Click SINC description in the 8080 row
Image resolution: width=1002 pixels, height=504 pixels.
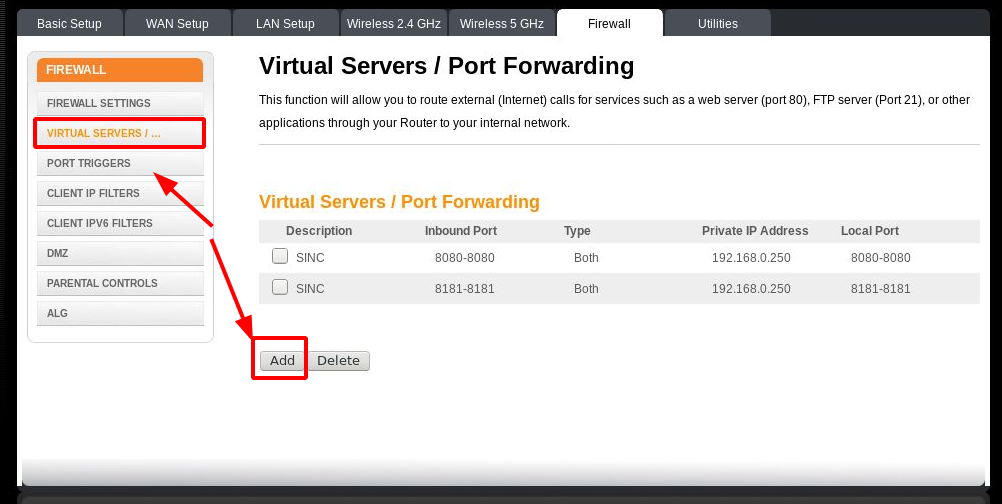tap(311, 258)
